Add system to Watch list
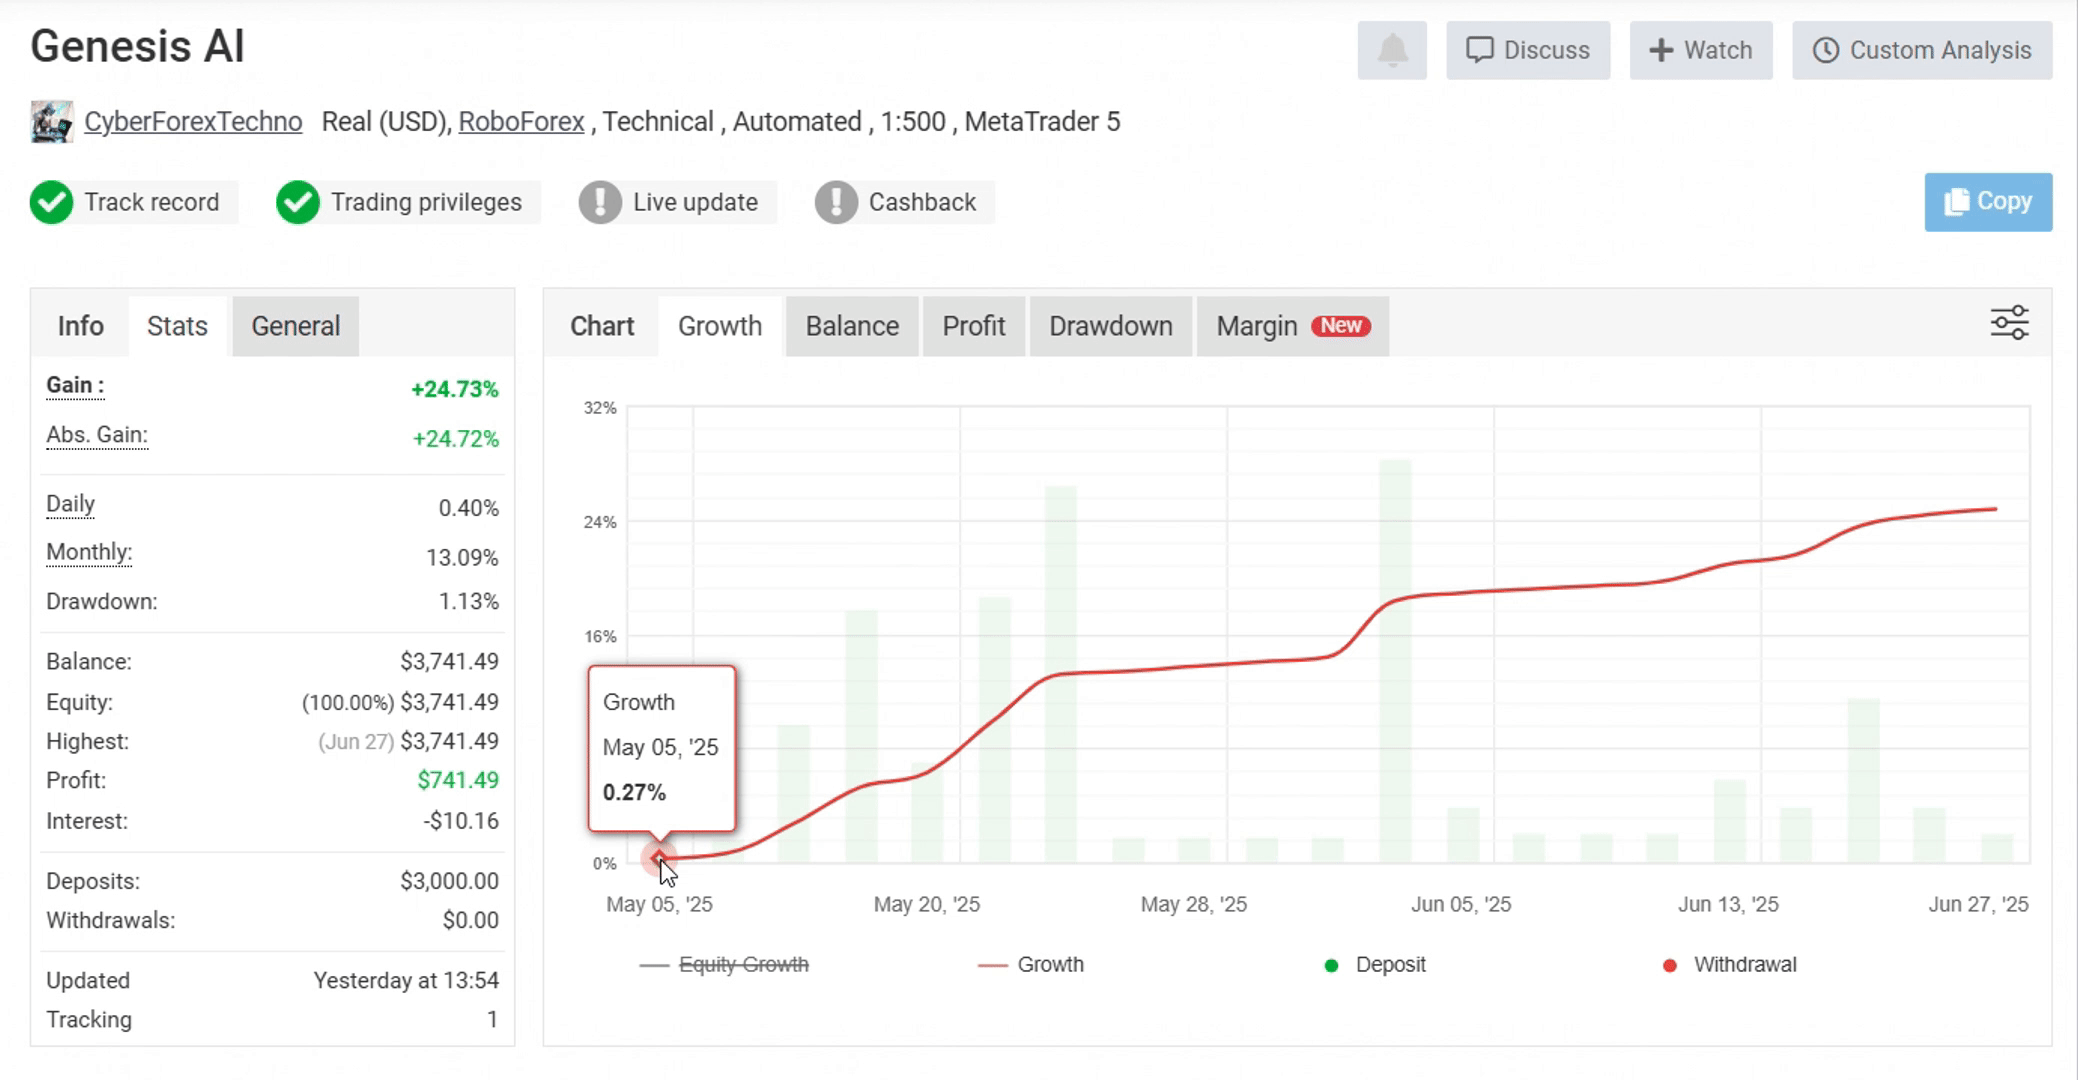Image resolution: width=2078 pixels, height=1080 pixels. point(1701,50)
